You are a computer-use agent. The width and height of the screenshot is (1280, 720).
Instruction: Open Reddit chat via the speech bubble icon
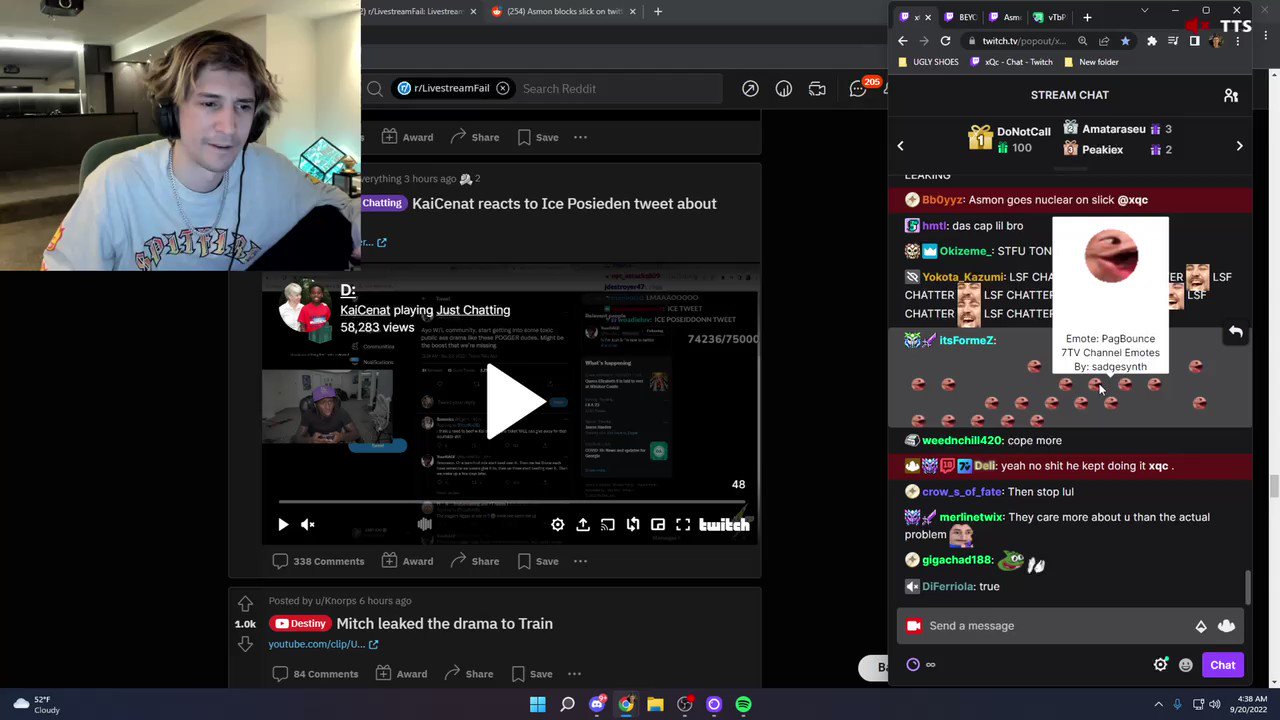pyautogui.click(x=857, y=88)
